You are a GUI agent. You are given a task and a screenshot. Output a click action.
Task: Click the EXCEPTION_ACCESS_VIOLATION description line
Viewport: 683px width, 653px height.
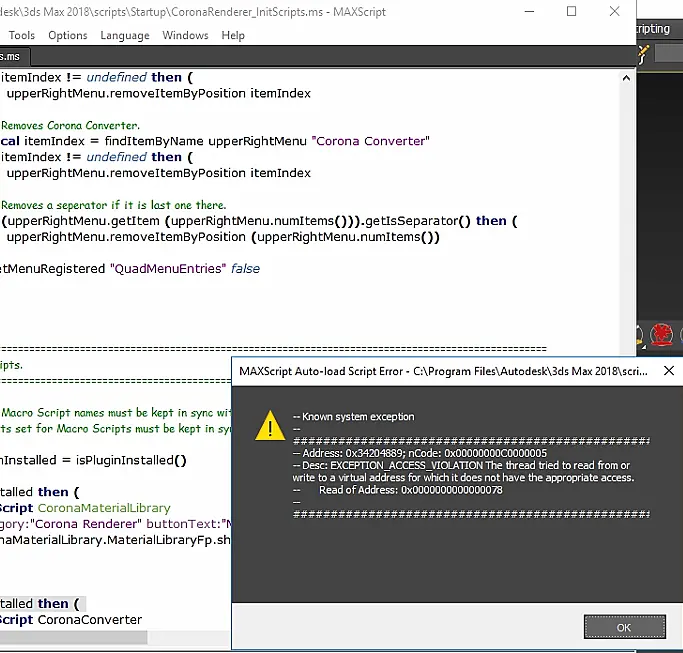point(463,471)
